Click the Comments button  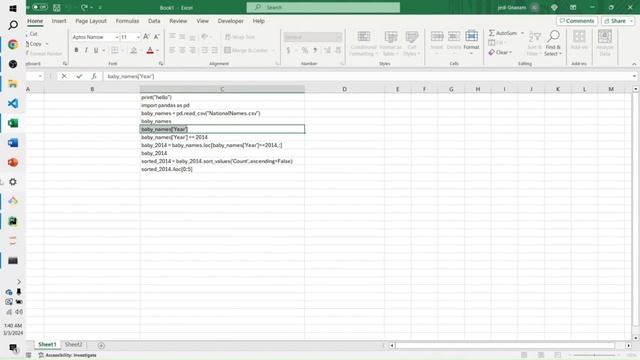tap(577, 21)
